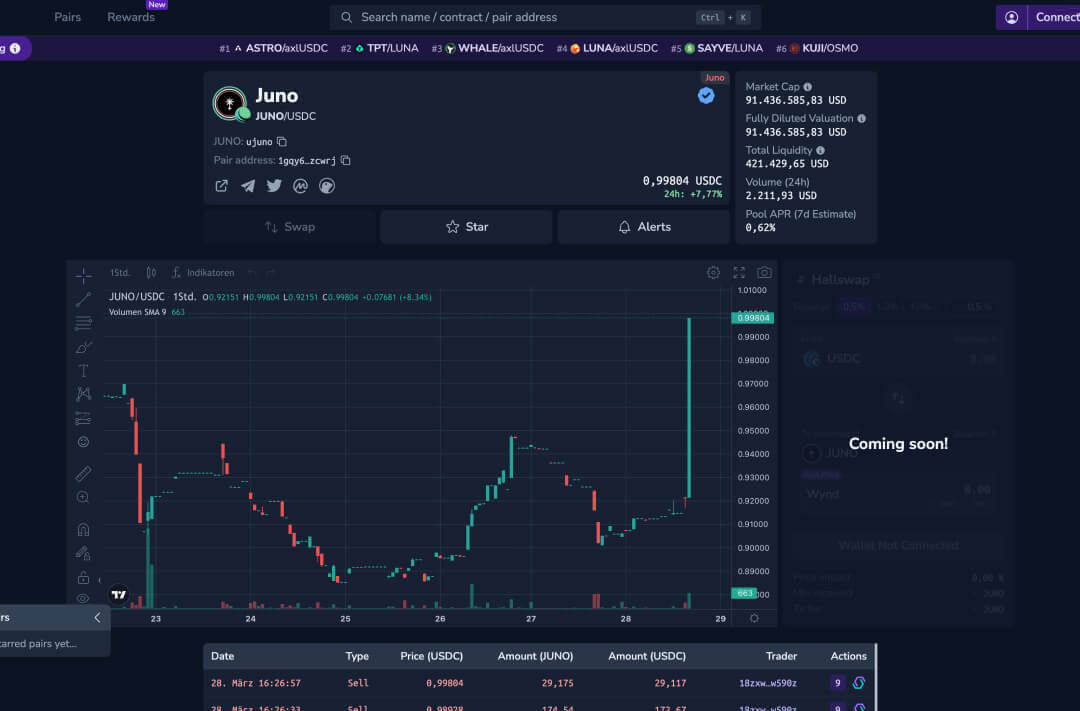Click the search name/contract input field
Screen dimensions: 1080x711
[x=520, y=17]
